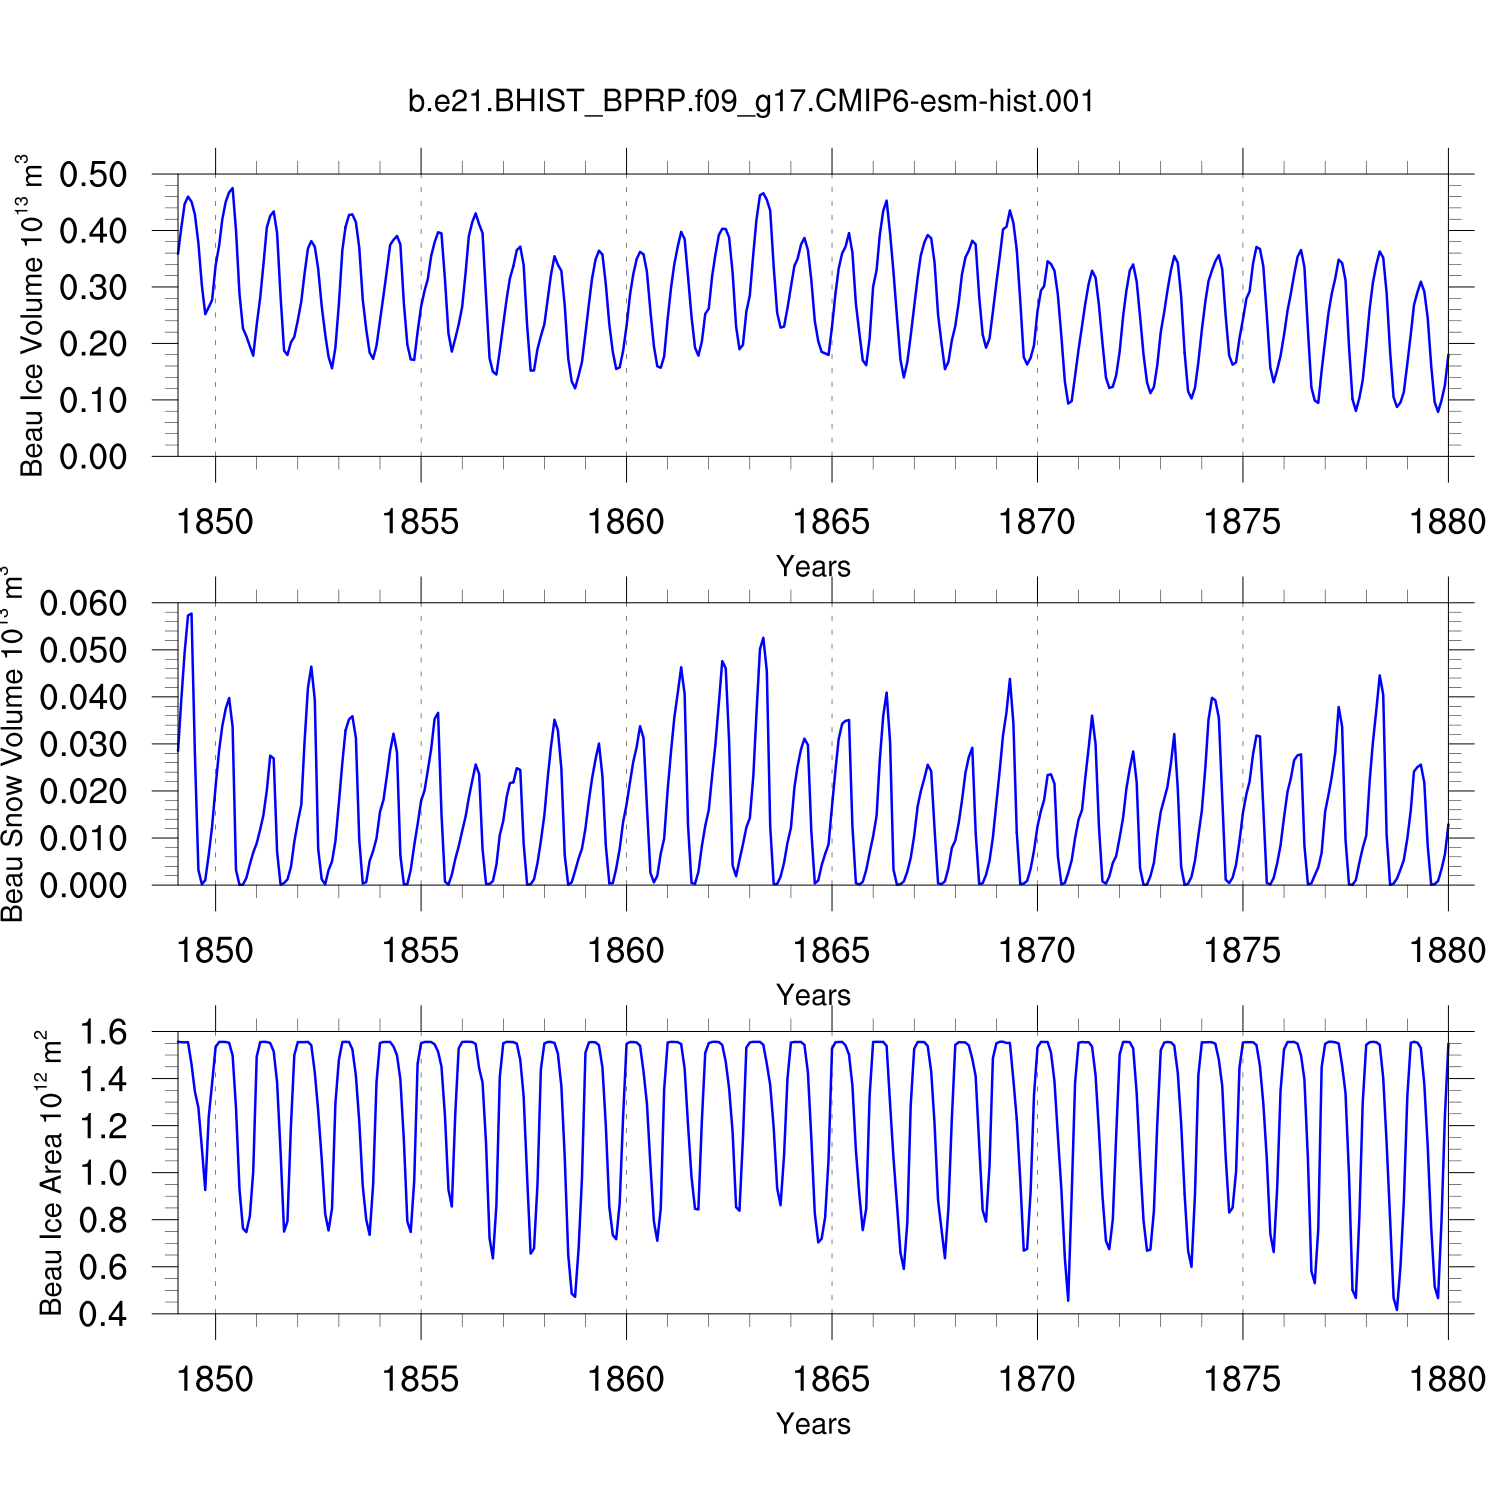Click the Beau Snow Volume y-axis label

pos(12,745)
